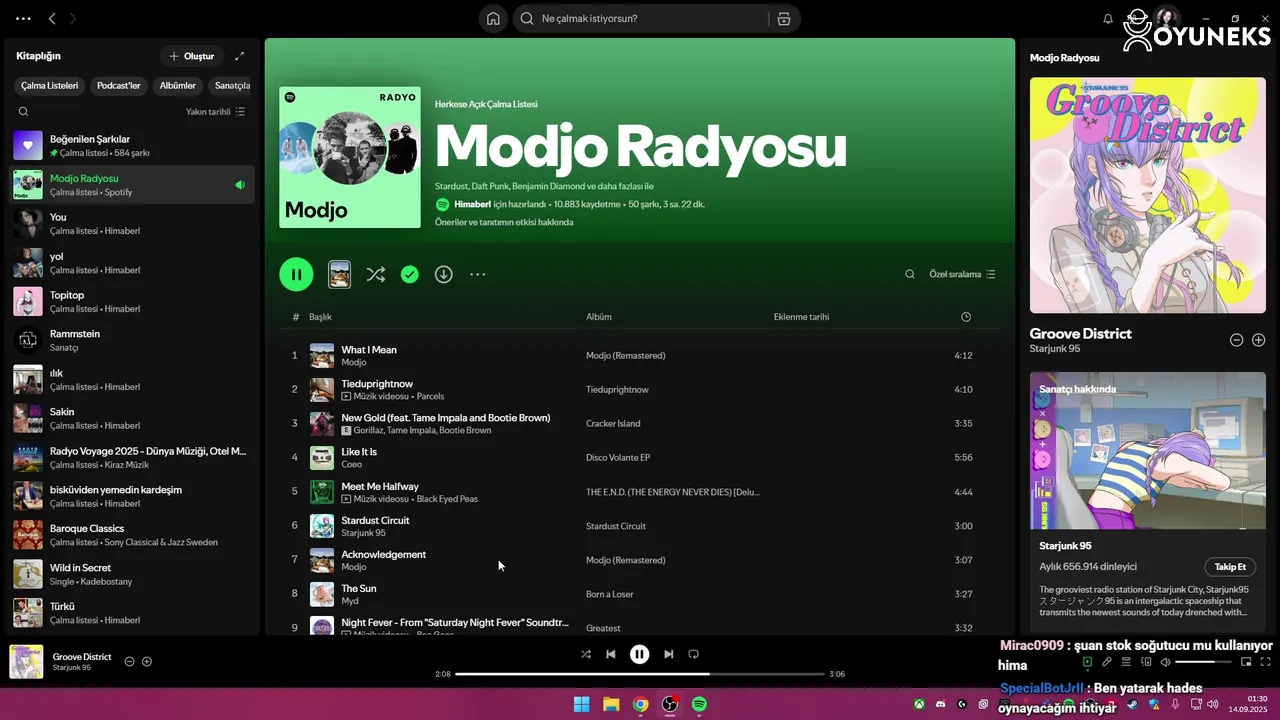Toggle shuffle in the bottom player bar
The image size is (1280, 720).
pyautogui.click(x=586, y=654)
